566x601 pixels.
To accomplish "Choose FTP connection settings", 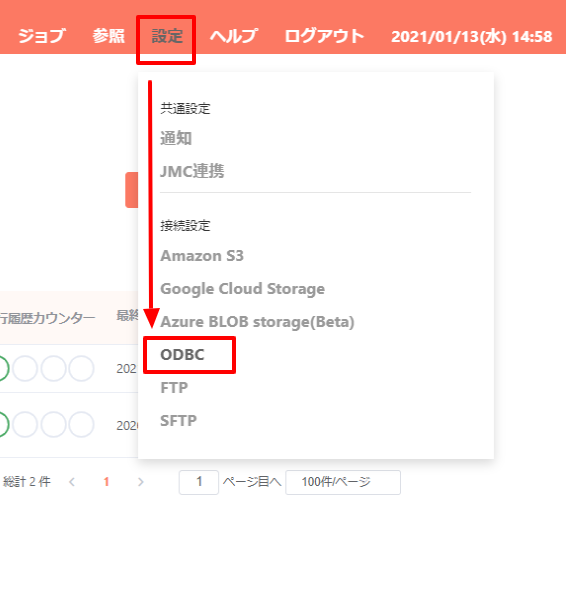I will coord(174,388).
